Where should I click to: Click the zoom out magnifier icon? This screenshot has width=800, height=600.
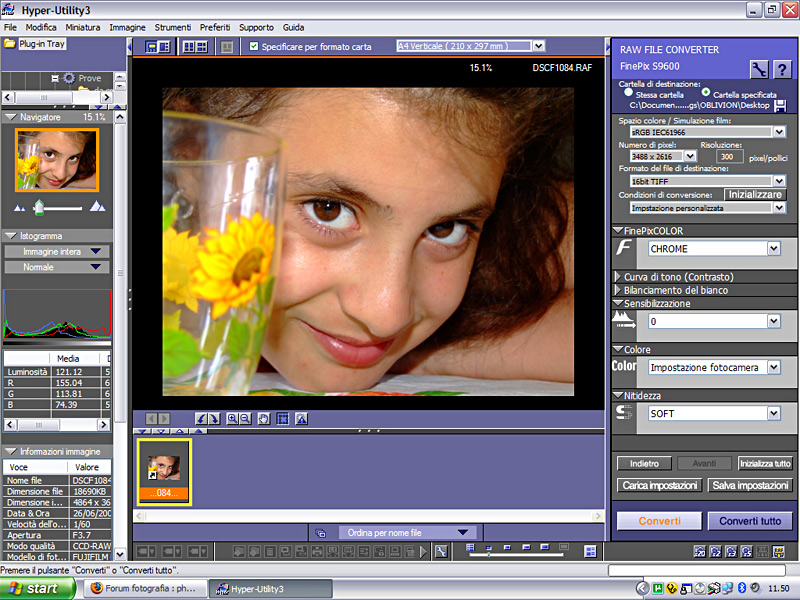(245, 418)
